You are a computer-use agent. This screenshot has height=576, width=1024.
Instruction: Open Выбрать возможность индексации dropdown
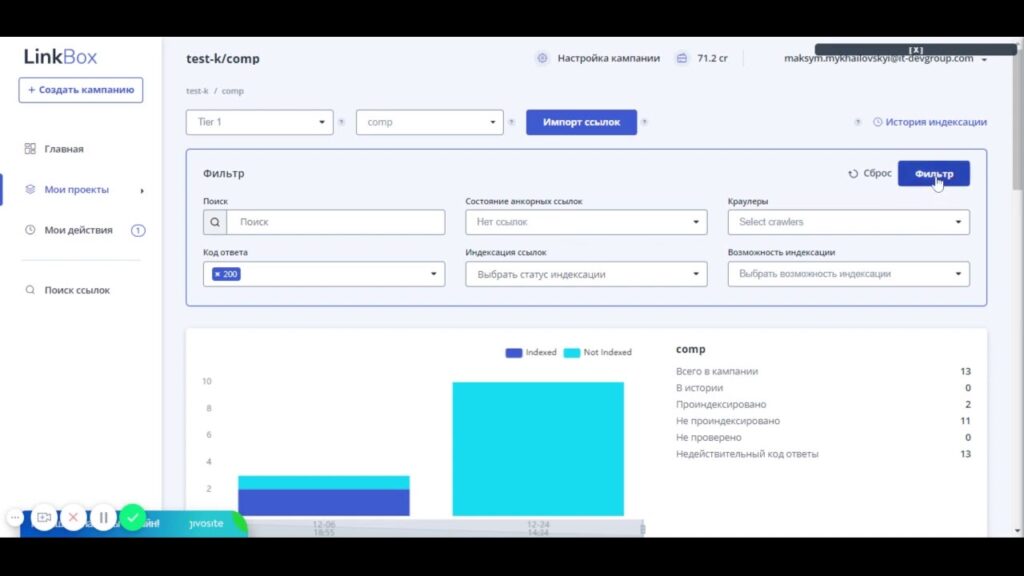[848, 274]
